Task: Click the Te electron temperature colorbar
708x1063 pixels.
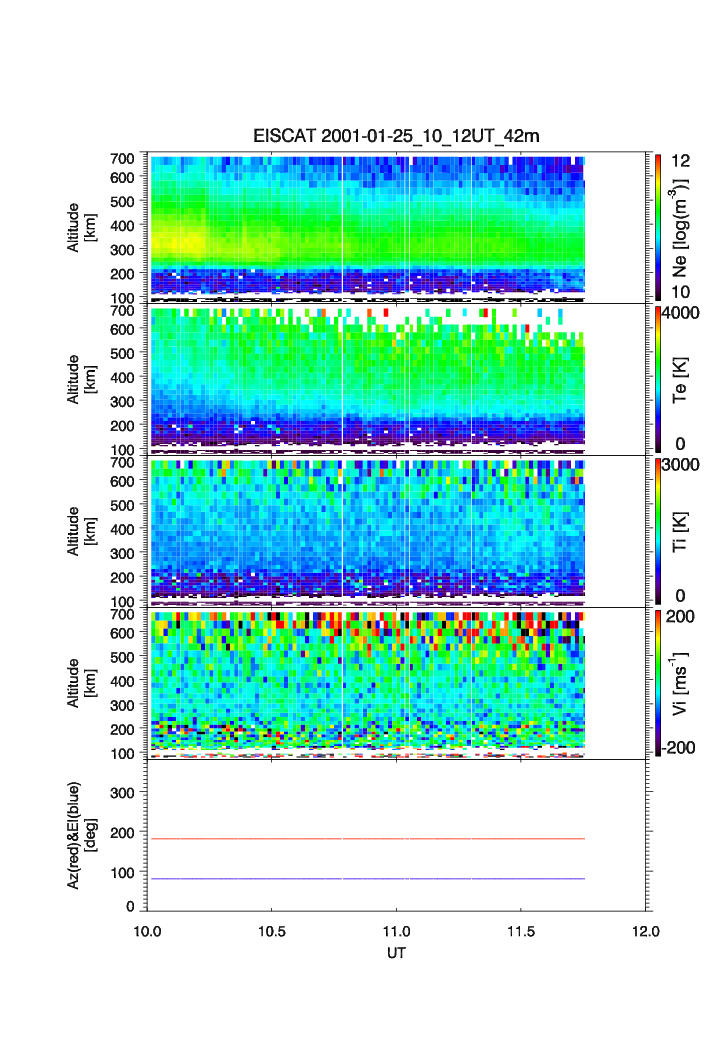Action: (x=657, y=379)
